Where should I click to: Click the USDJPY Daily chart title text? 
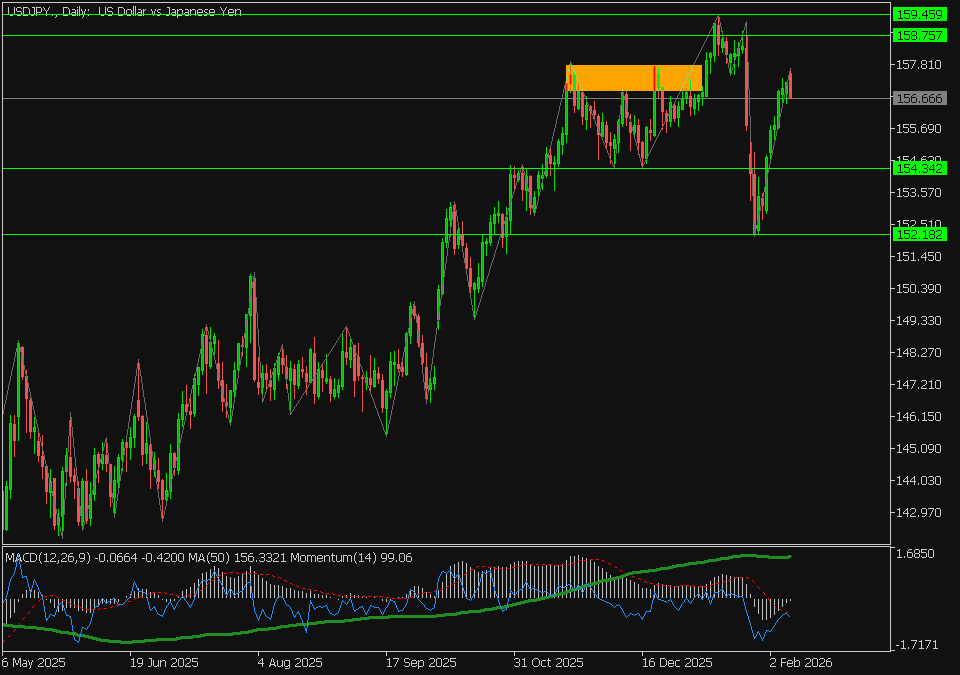[x=124, y=11]
